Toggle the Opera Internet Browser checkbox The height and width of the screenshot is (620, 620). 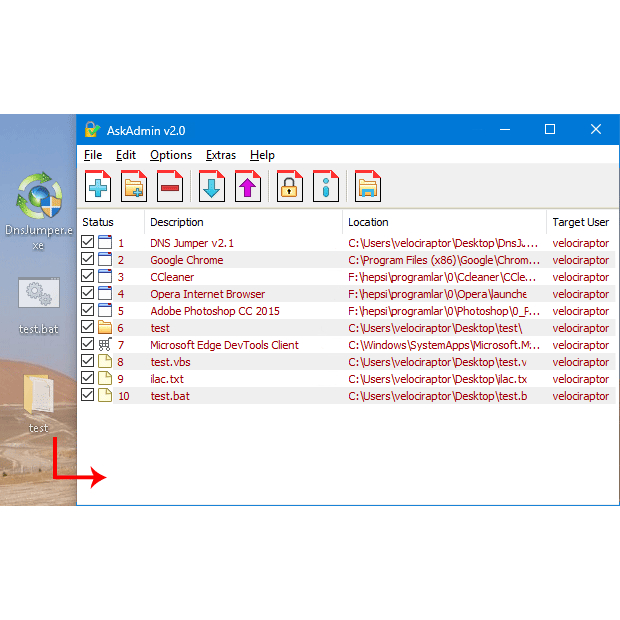coord(87,293)
